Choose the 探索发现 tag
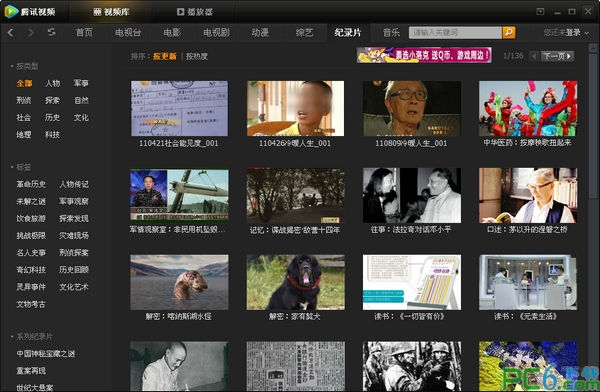This screenshot has height=392, width=600. pos(74,218)
